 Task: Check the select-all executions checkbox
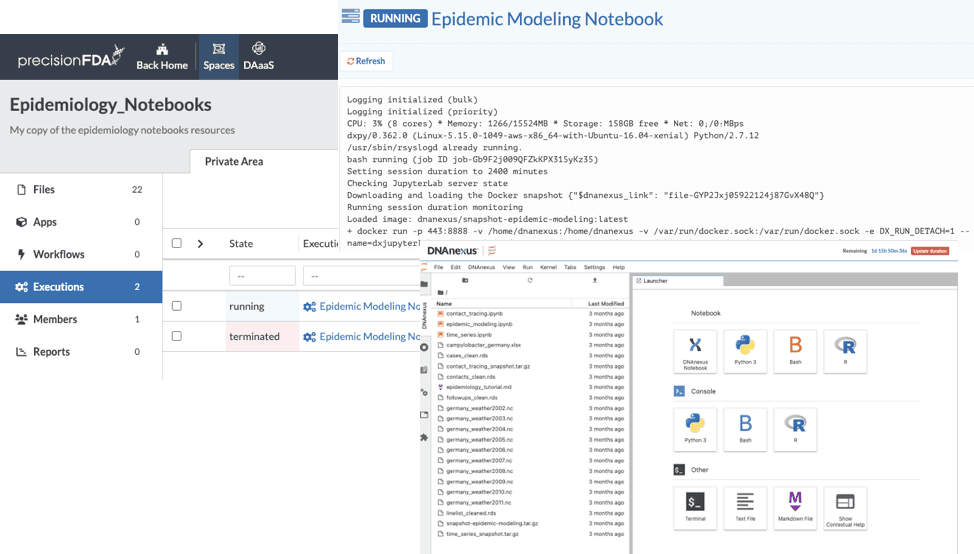(177, 243)
